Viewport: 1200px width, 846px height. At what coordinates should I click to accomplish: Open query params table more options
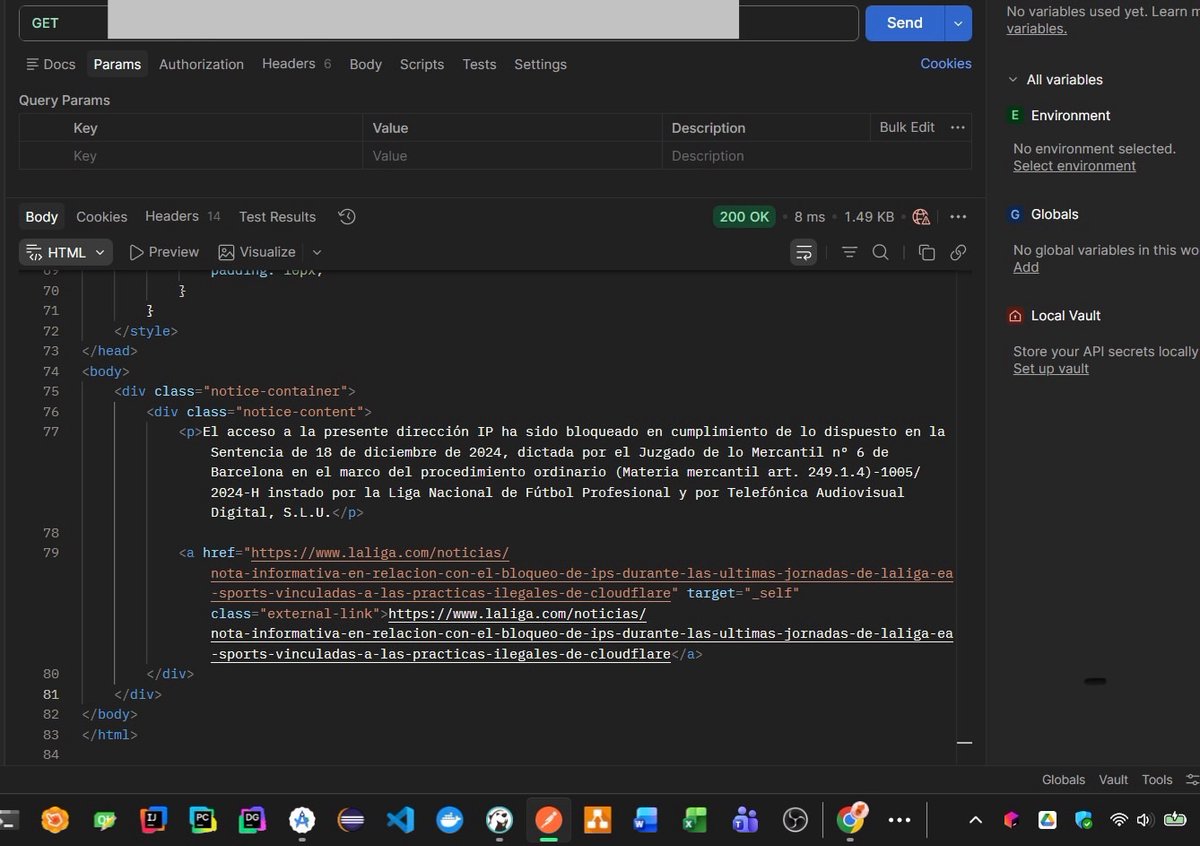958,128
